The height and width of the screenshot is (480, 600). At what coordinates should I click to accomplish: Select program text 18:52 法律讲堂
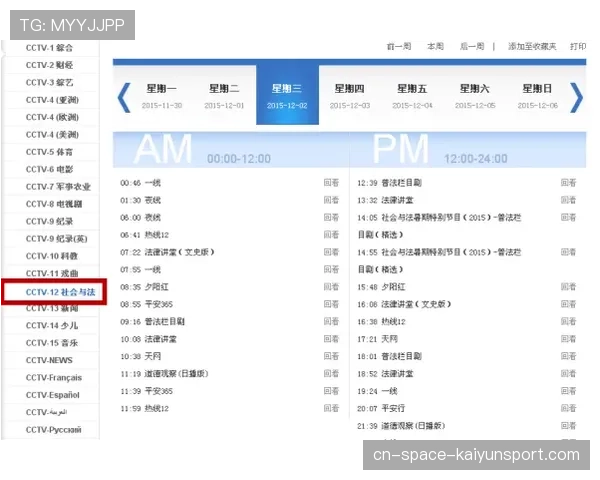385,374
